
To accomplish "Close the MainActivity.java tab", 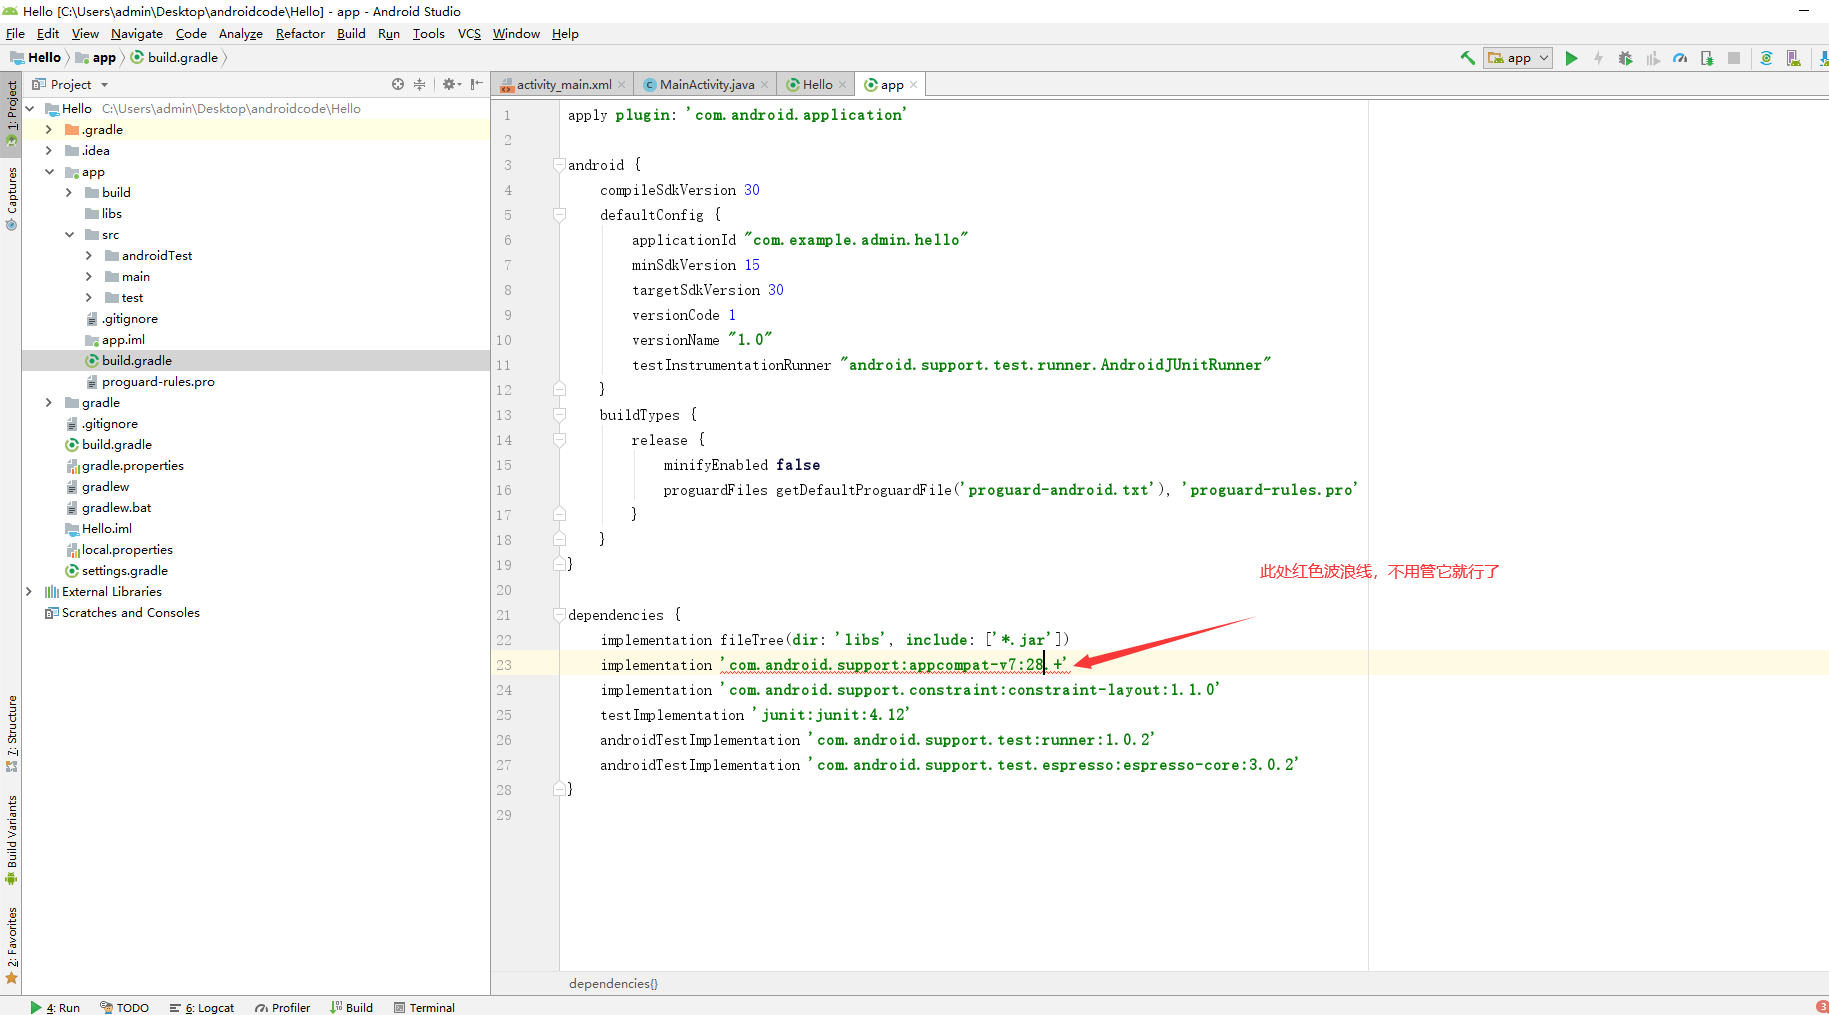I will pyautogui.click(x=765, y=85).
